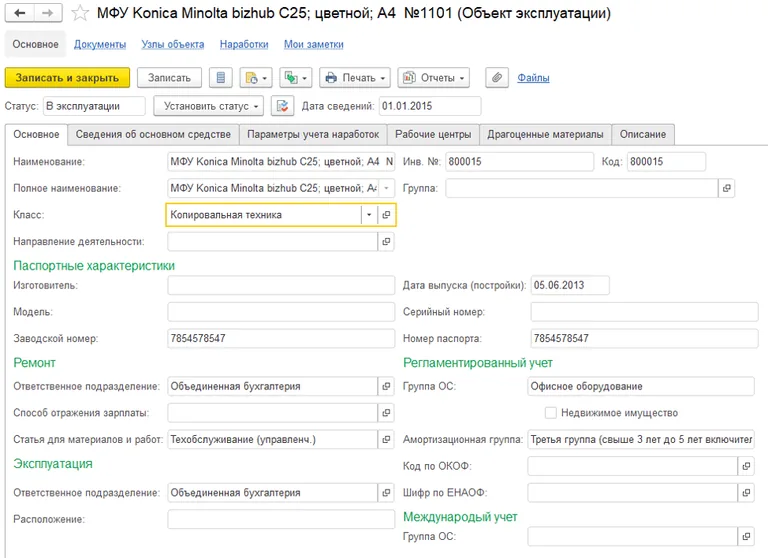Expand the Класс dropdown arrow
Viewport: 768px width, 558px height.
pos(369,215)
